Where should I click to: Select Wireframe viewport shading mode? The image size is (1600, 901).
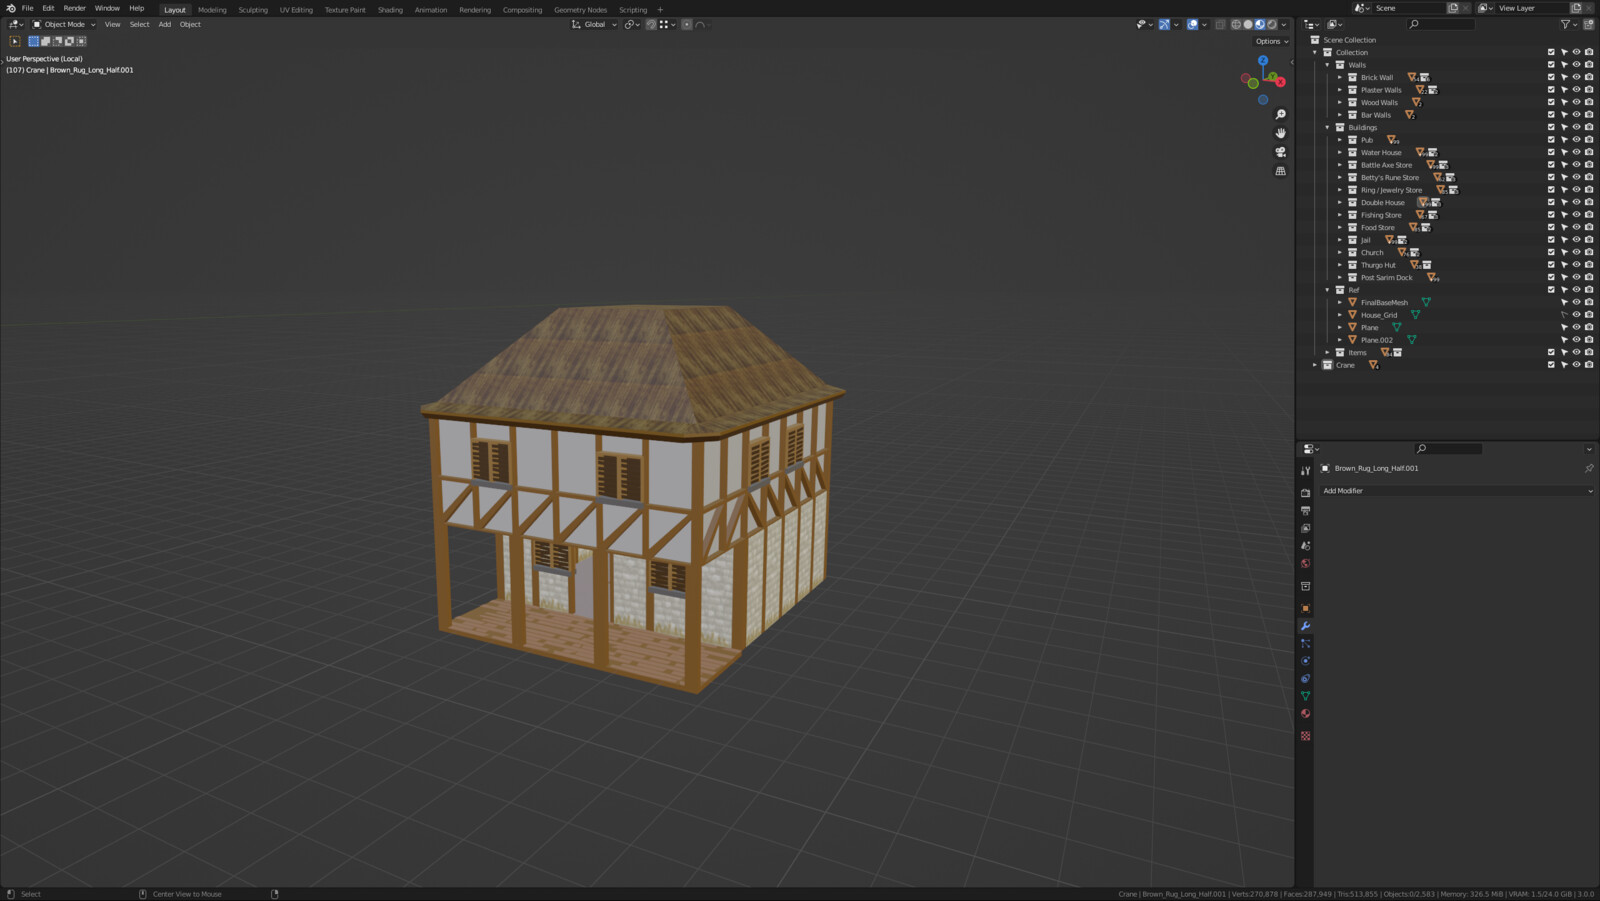(x=1236, y=24)
